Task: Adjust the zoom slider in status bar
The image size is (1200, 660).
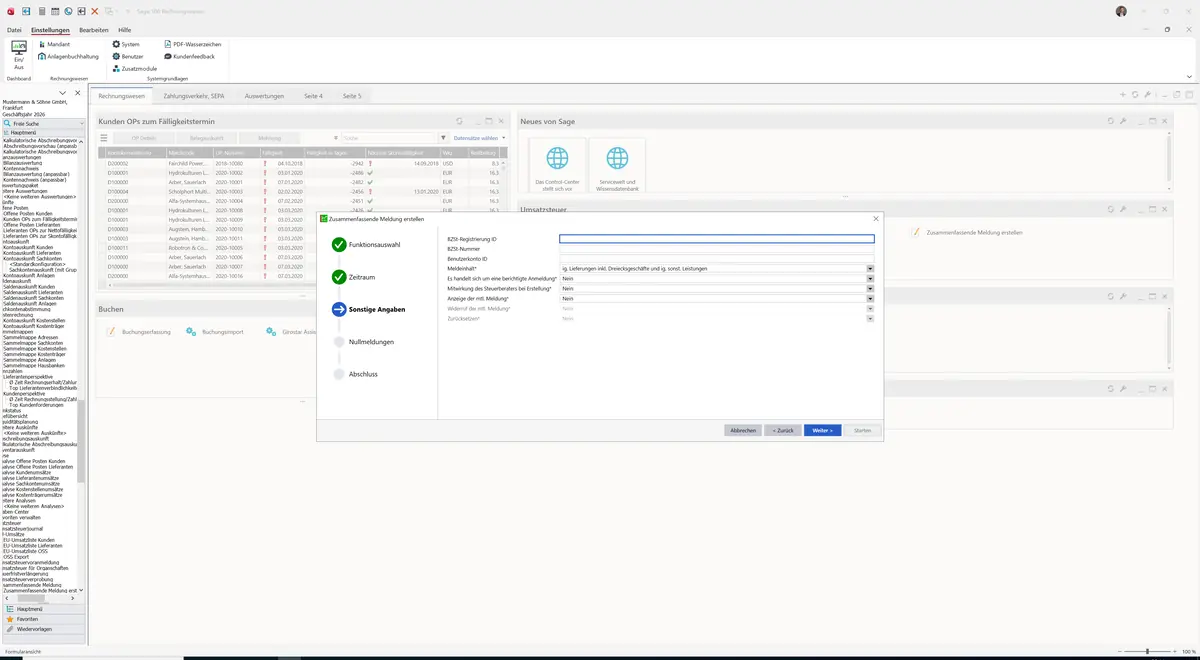Action: (1147, 651)
